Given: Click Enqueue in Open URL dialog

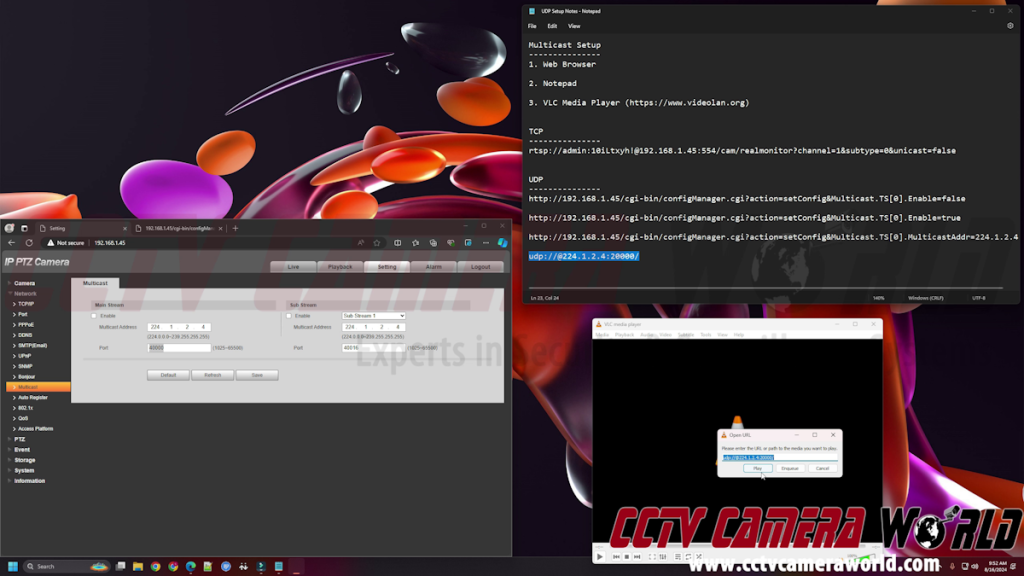Looking at the screenshot, I should [790, 469].
